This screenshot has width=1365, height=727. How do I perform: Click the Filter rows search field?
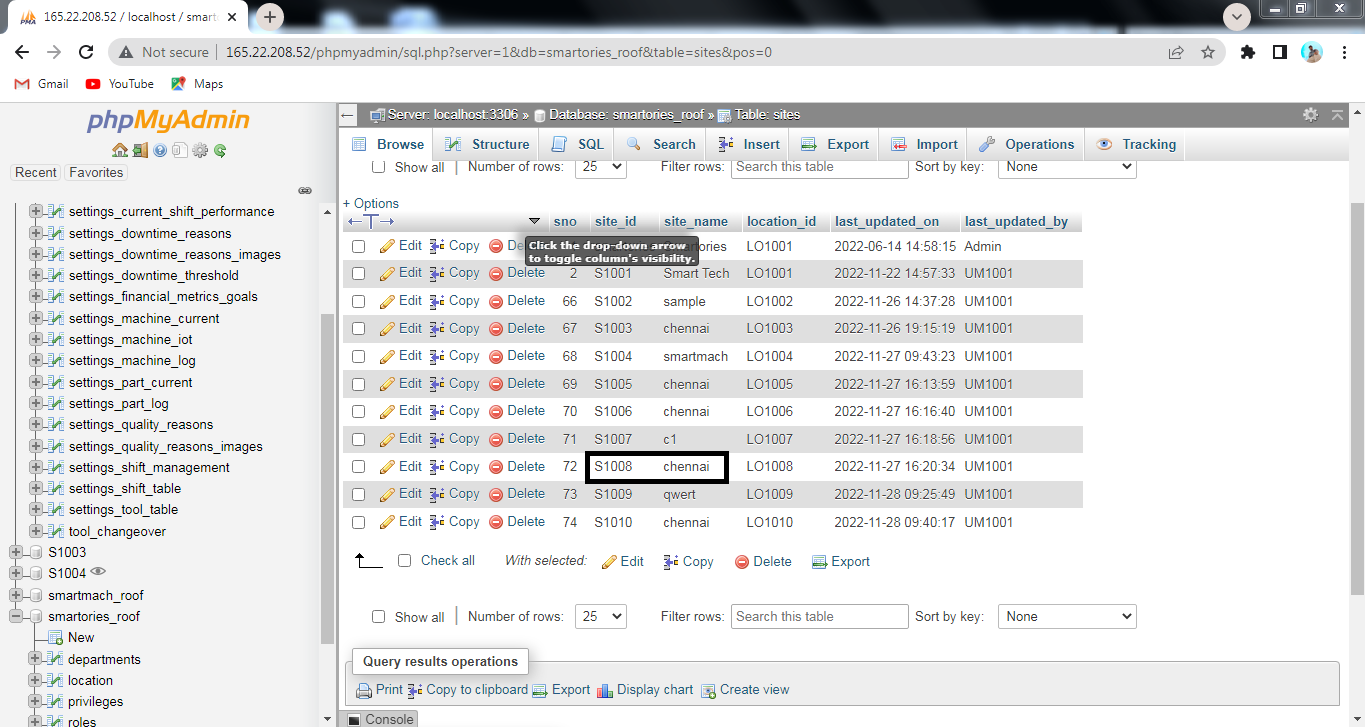point(819,167)
